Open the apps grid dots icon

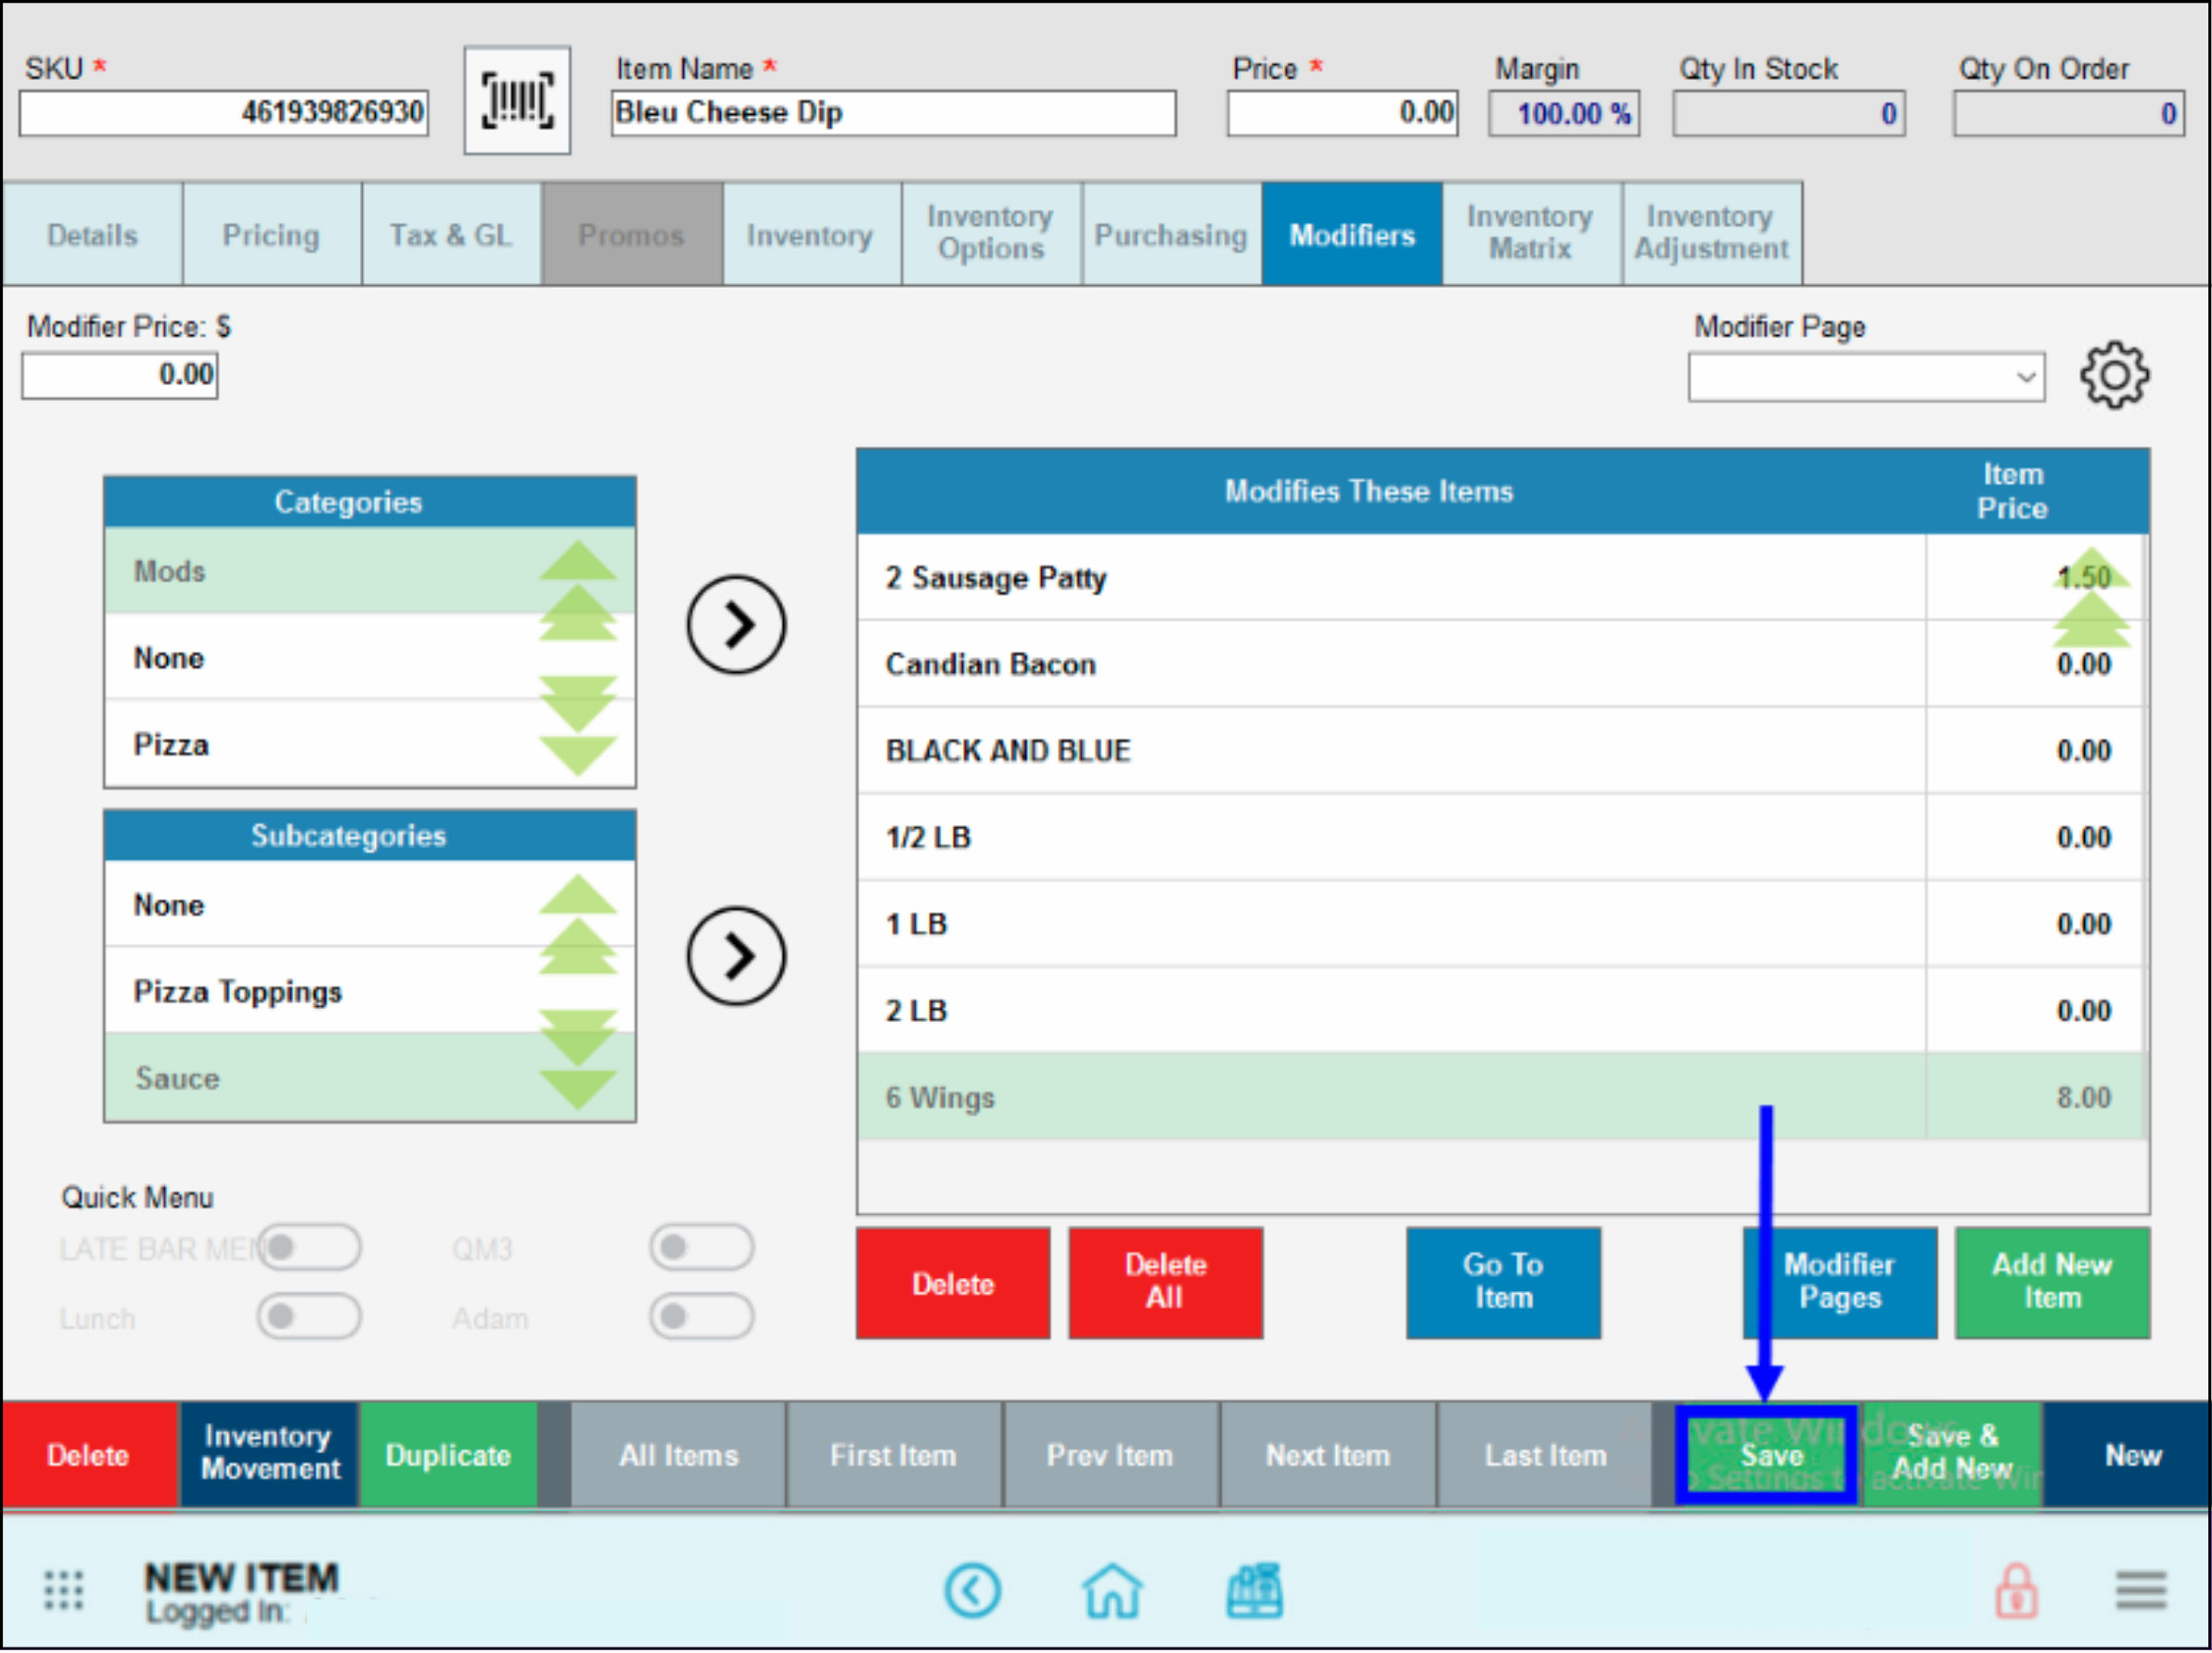63,1590
